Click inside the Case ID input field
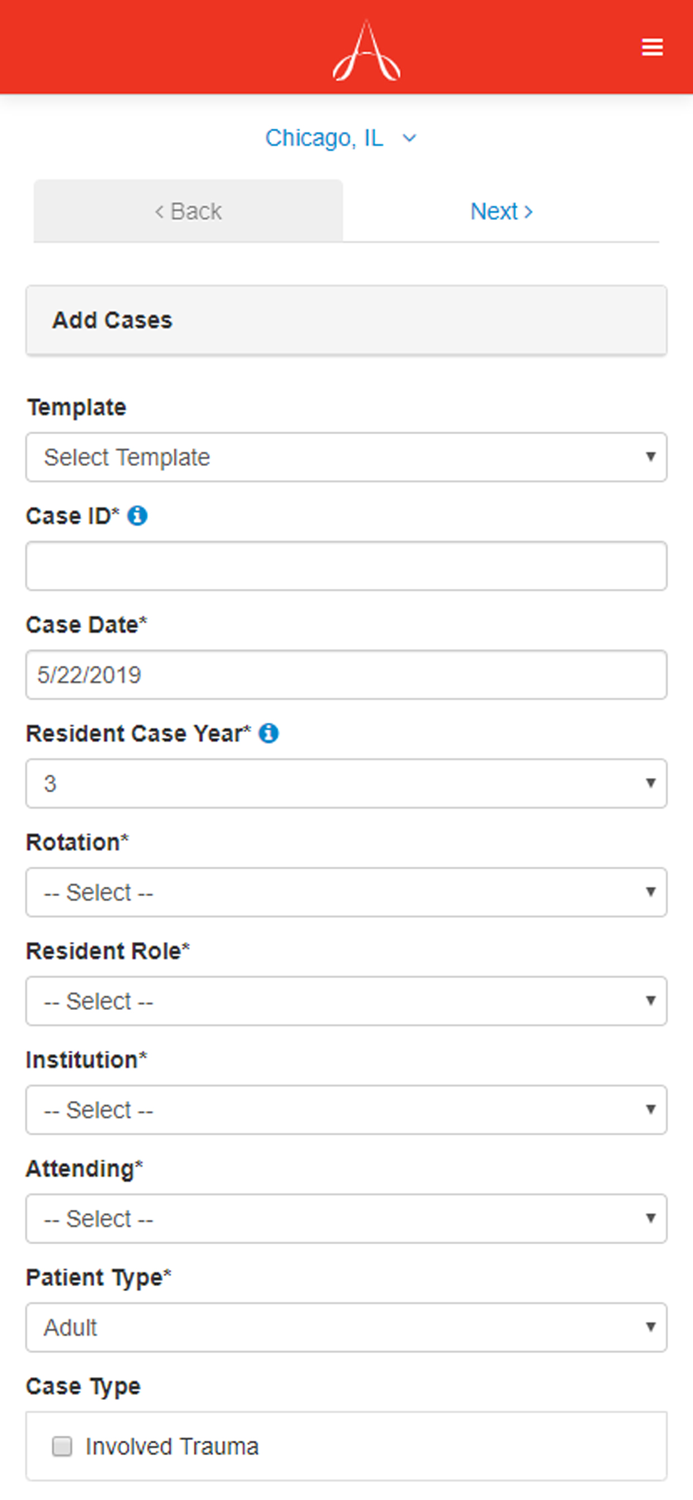693x1500 pixels. point(346,566)
